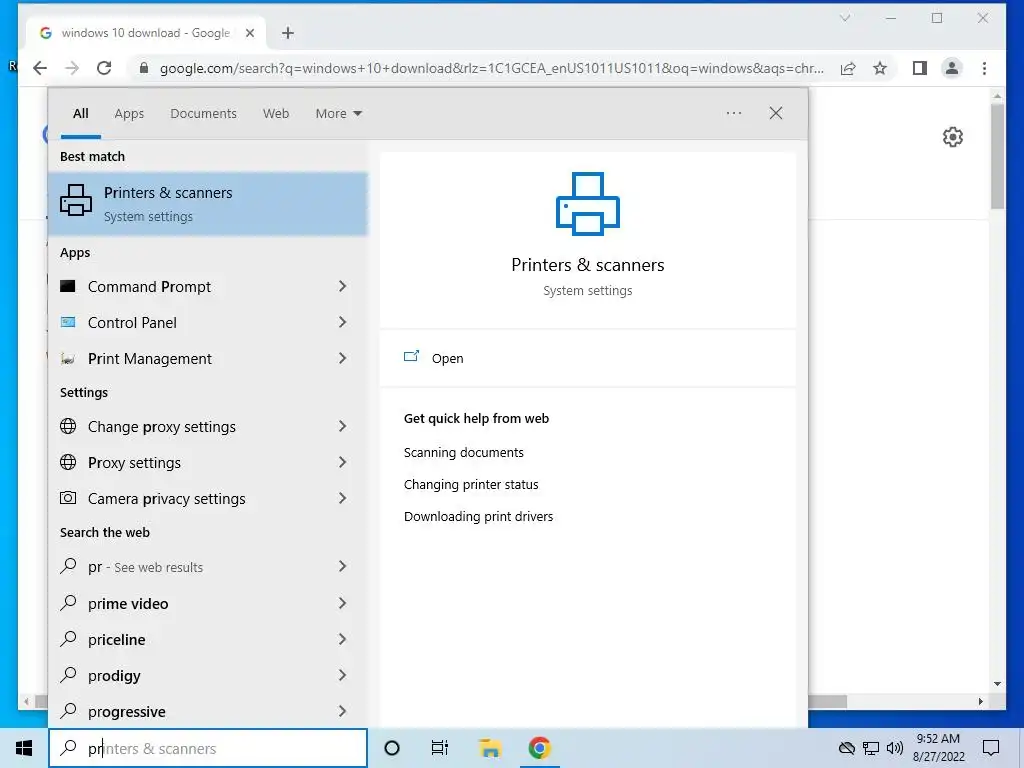1024x768 pixels.
Task: Close the Windows search panel
Action: click(x=776, y=113)
